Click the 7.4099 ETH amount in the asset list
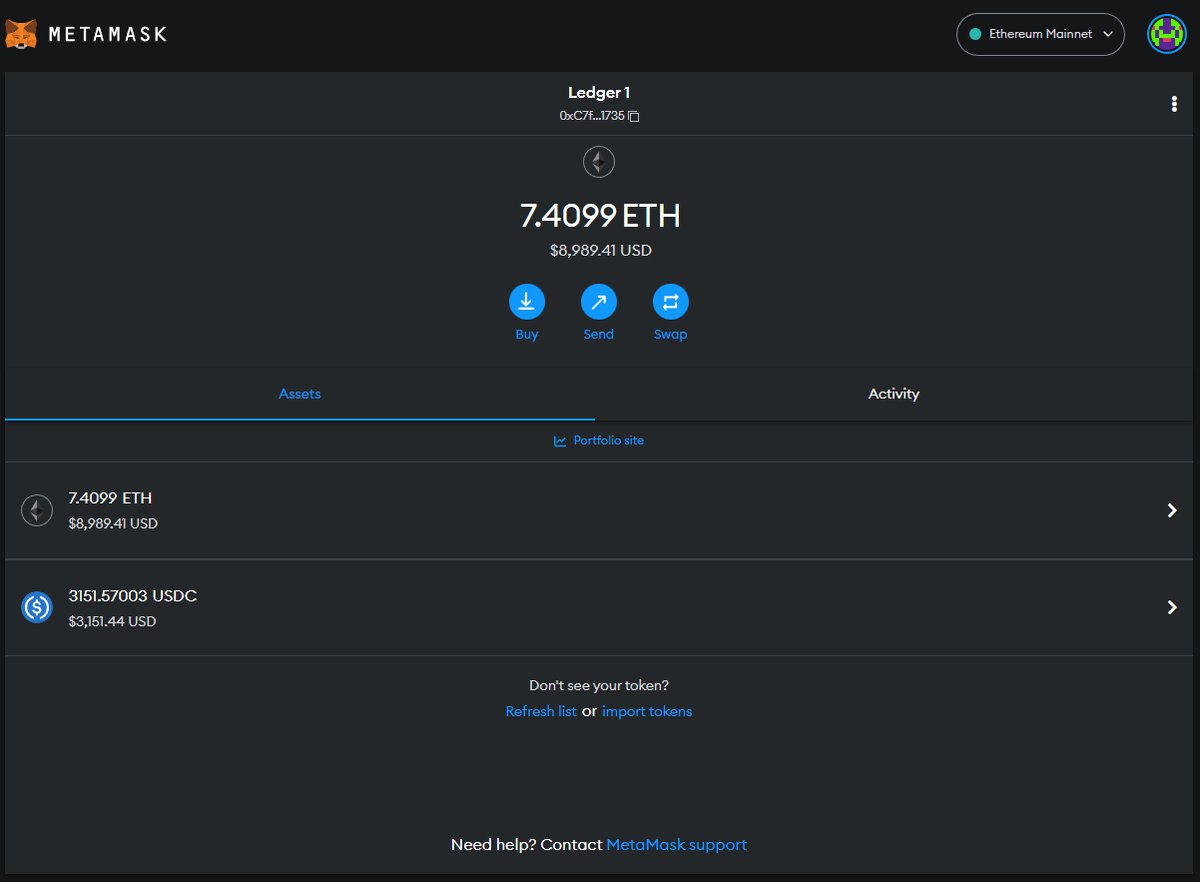This screenshot has height=882, width=1200. tap(110, 498)
